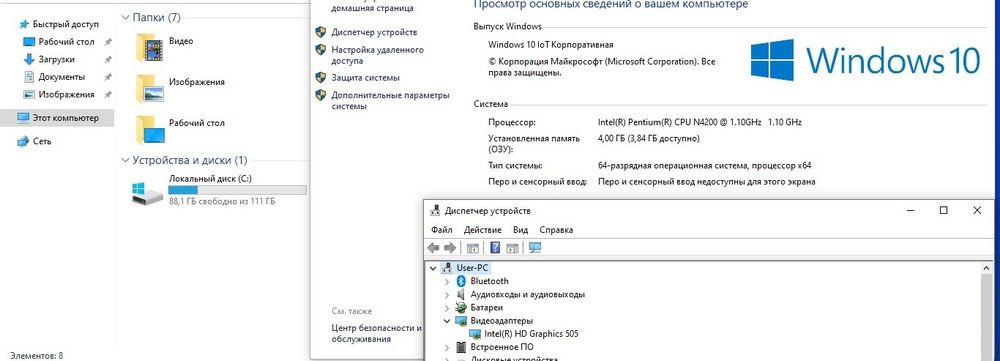Click the show/hide console tree toolbar icon
The image size is (1000, 361).
pyautogui.click(x=473, y=248)
